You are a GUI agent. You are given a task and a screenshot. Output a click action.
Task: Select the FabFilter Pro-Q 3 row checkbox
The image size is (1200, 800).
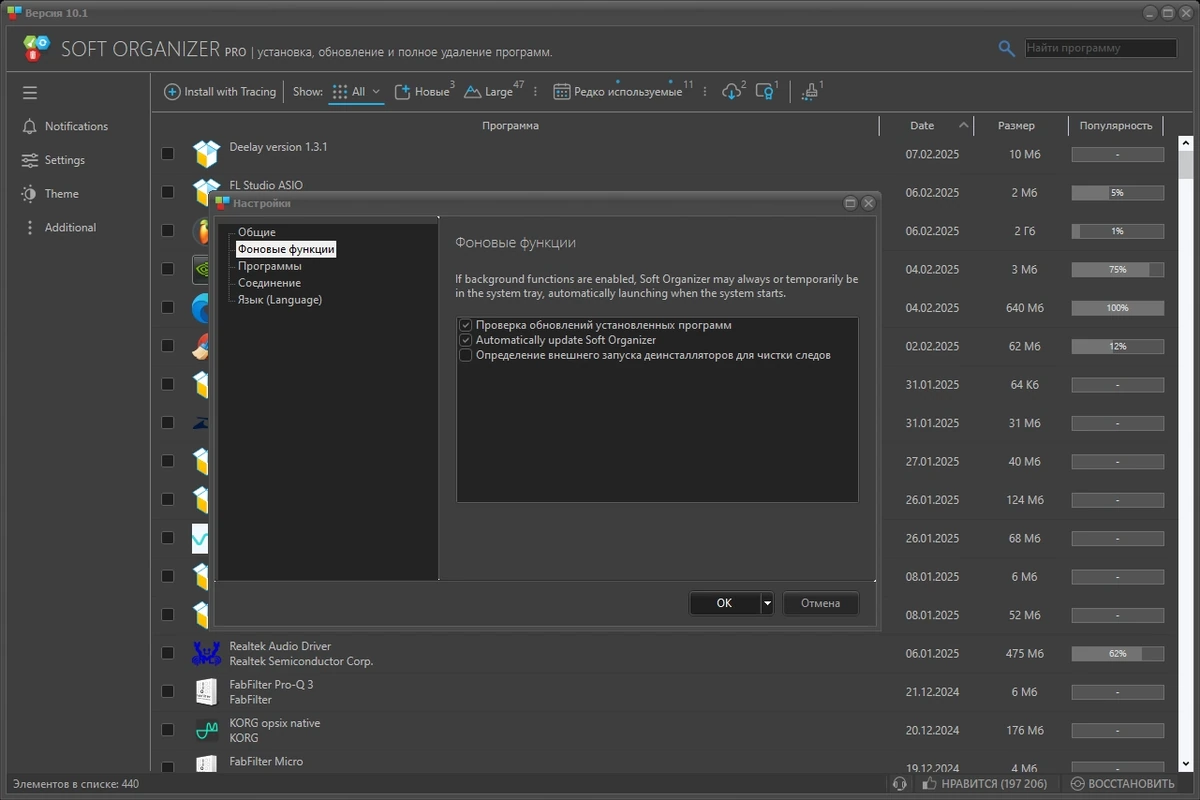tap(168, 691)
